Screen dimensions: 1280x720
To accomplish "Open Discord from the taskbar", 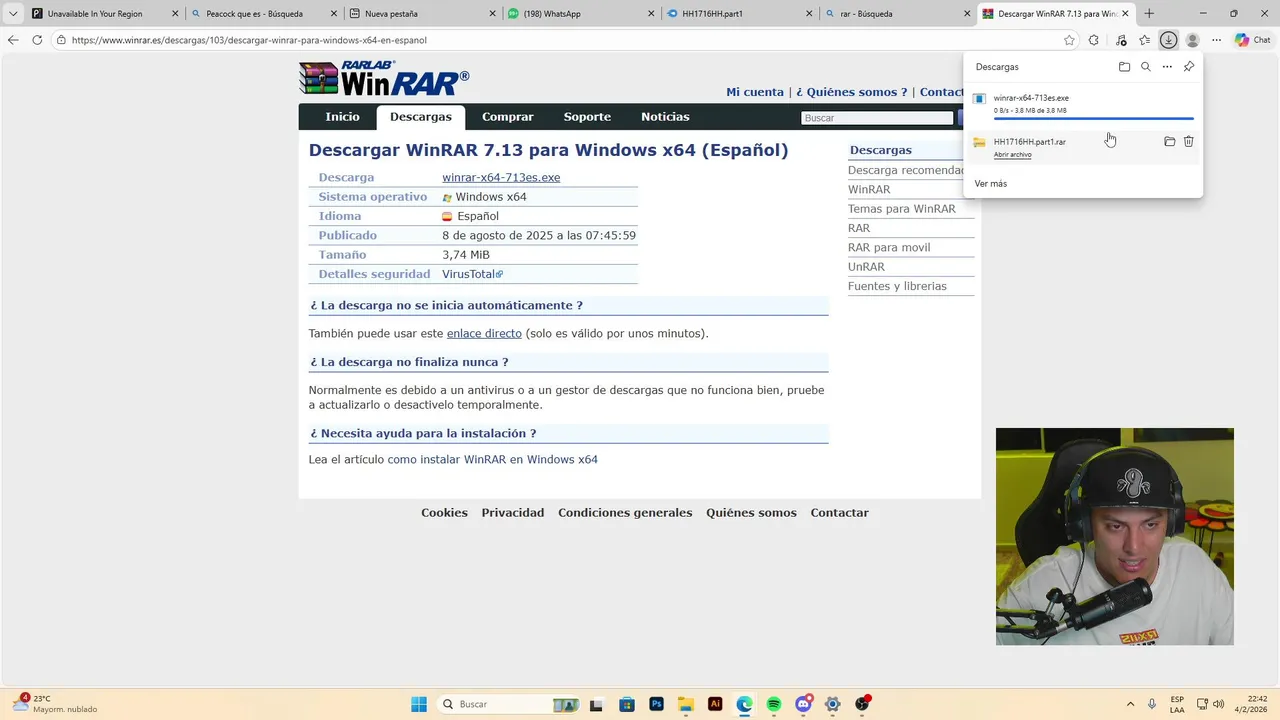I will click(803, 704).
